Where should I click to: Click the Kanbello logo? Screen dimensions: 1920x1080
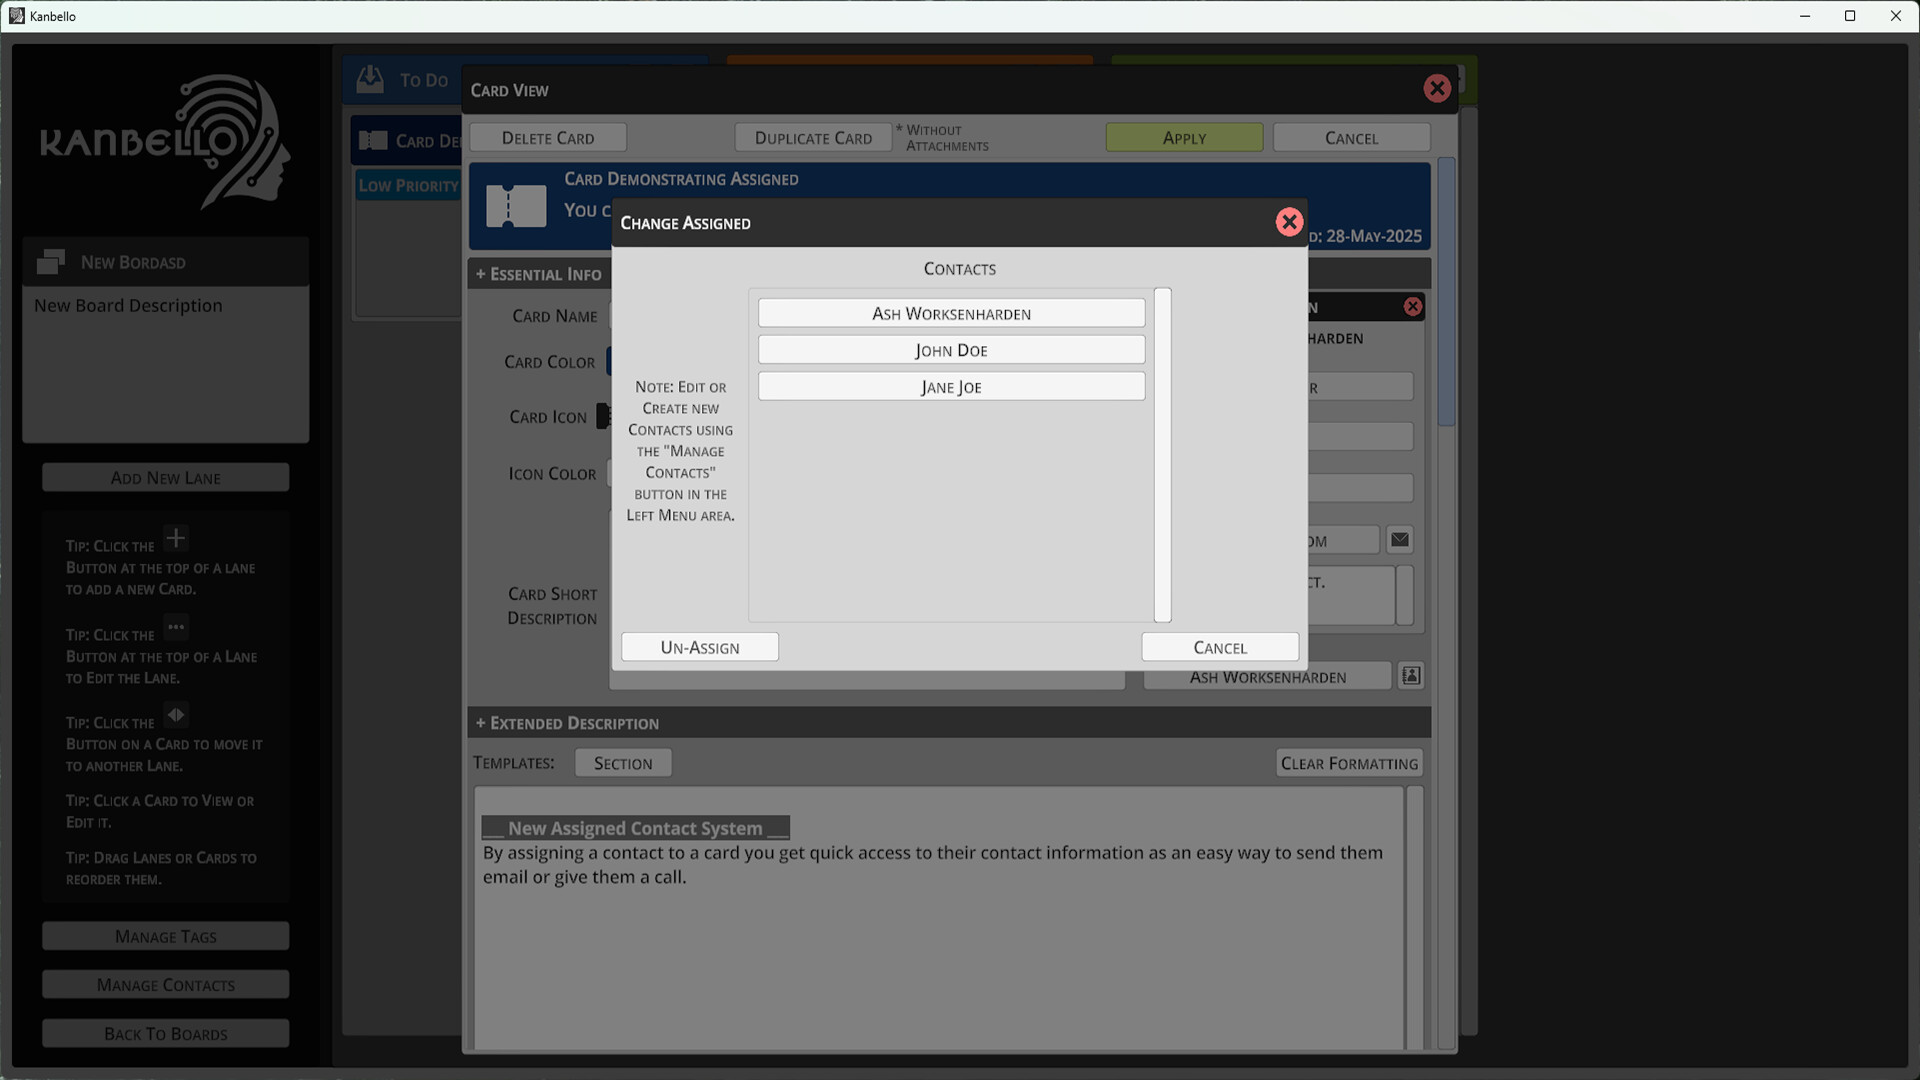(x=165, y=140)
